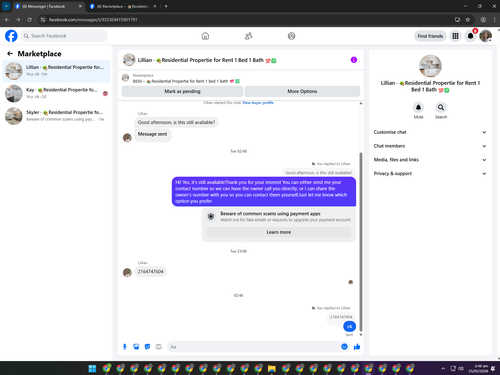Open the Facebook logo home link
This screenshot has height=375, width=500.
11,36
